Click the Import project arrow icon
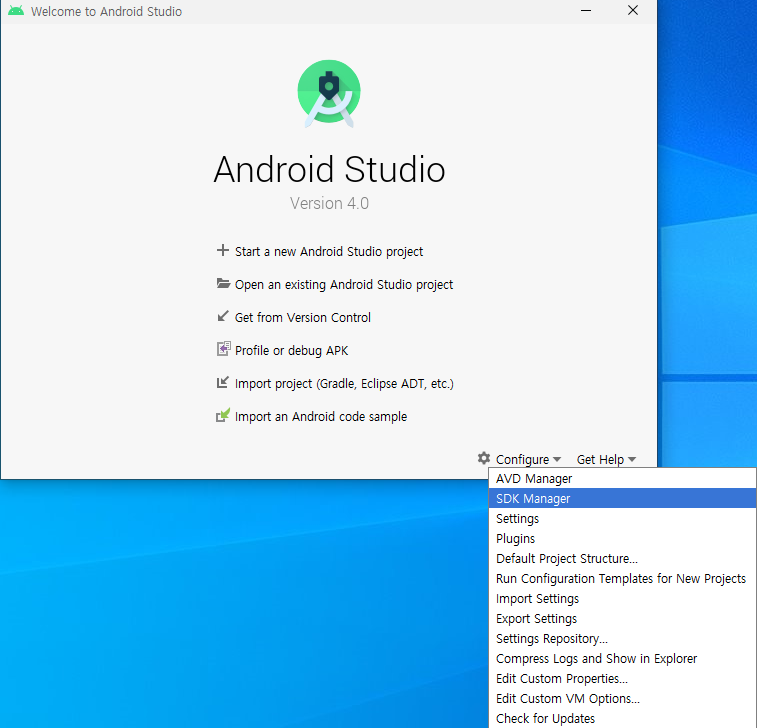Screen dimensions: 757x728 [x=223, y=382]
